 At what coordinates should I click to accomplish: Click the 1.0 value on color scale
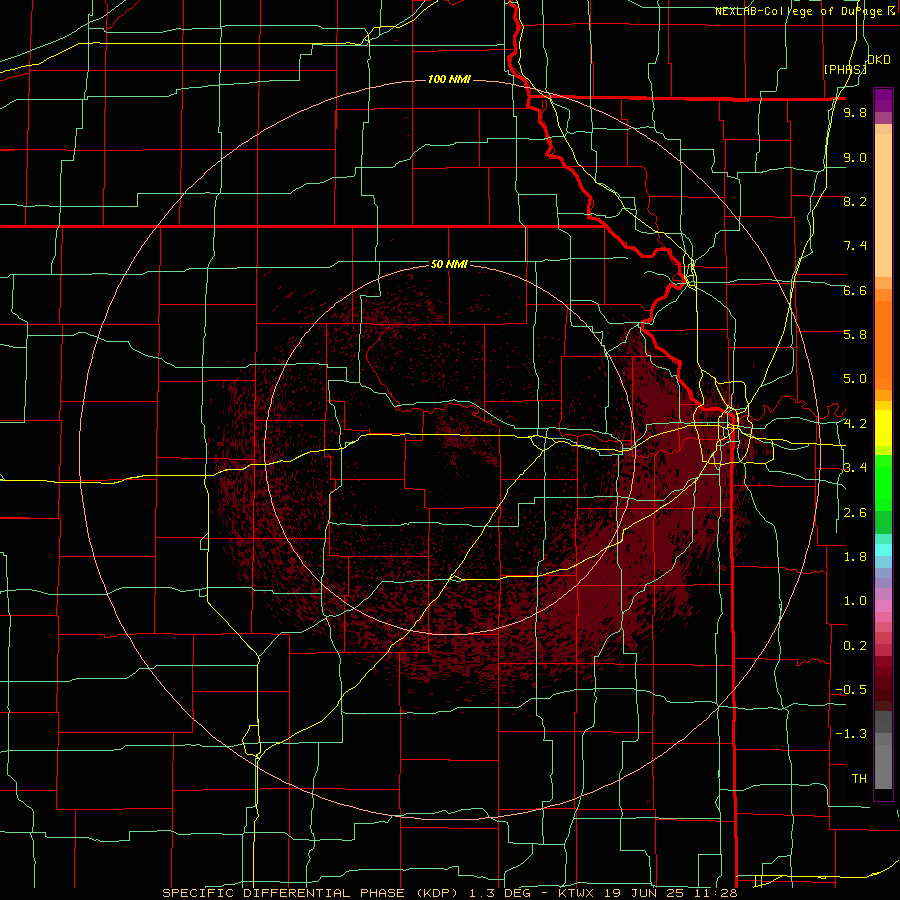855,601
